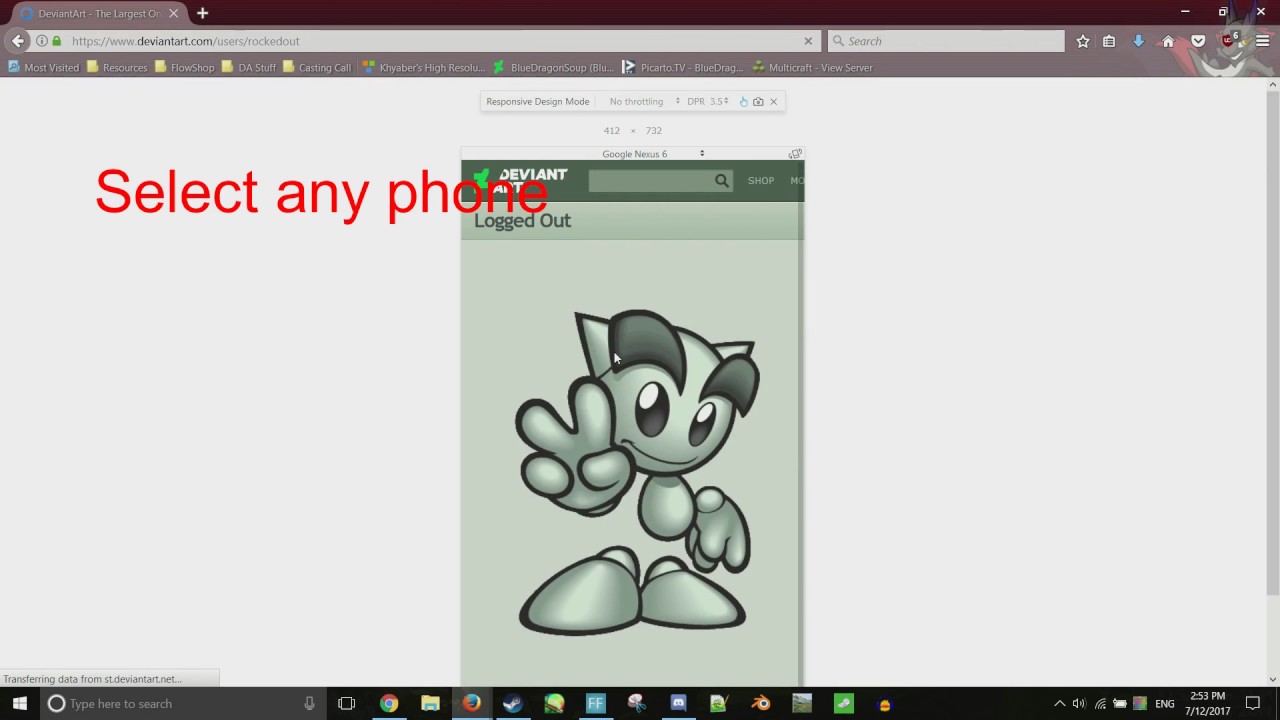1280x720 pixels.
Task: Open the Google Nexus 6 device dropdown
Action: [x=652, y=154]
